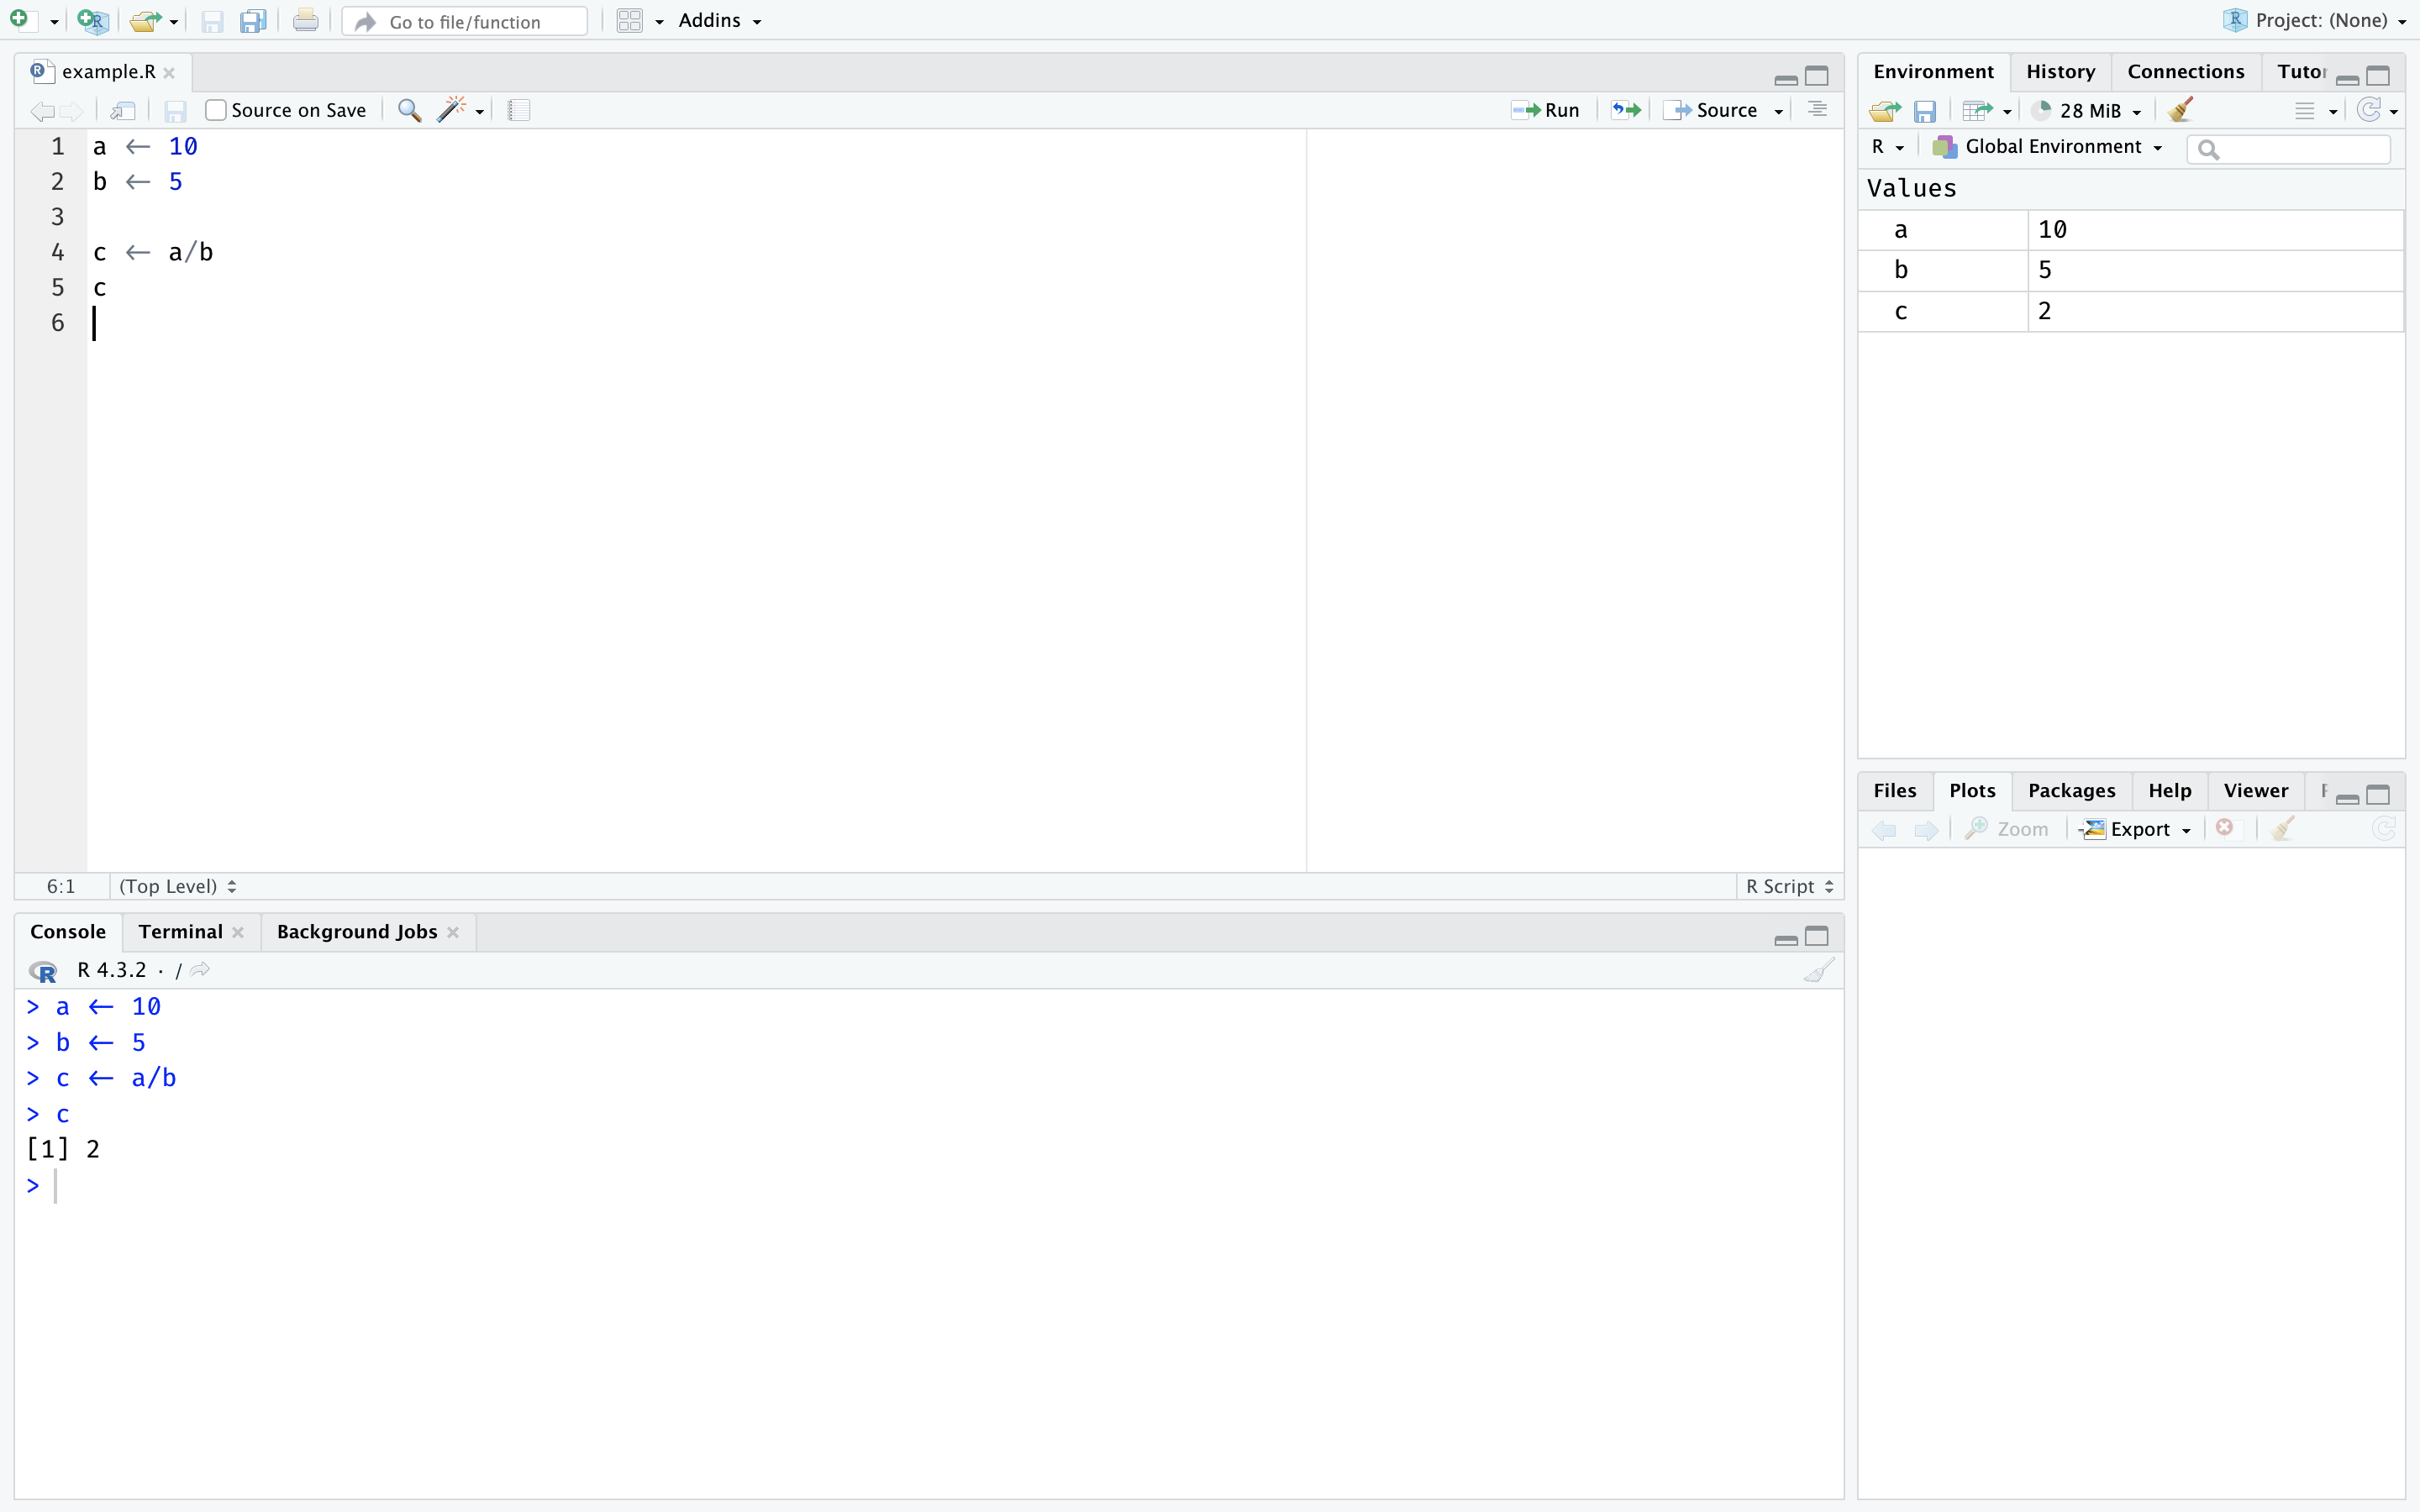Clear environment objects with the broom icon
Image resolution: width=2420 pixels, height=1512 pixels.
tap(2181, 110)
